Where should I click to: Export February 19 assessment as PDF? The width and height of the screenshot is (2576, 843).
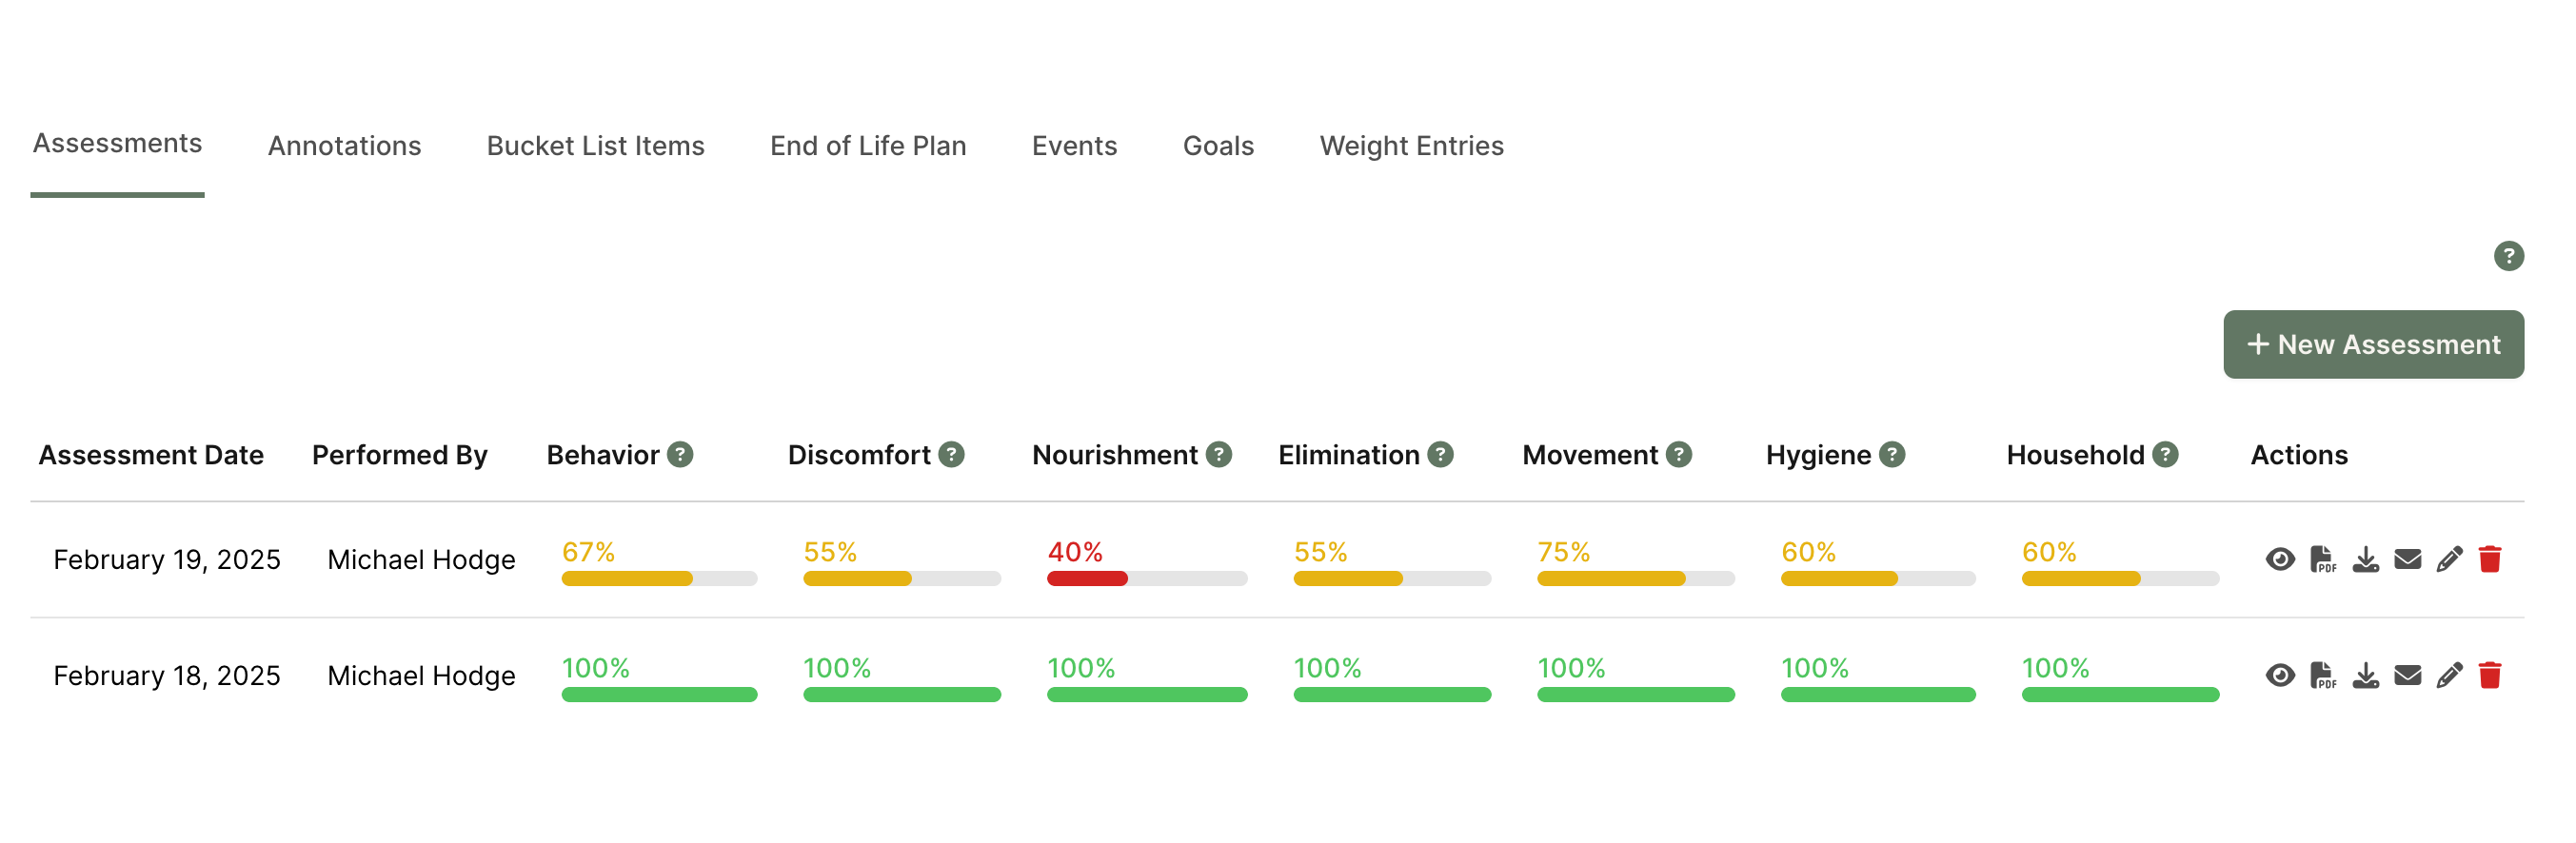pyautogui.click(x=2322, y=559)
